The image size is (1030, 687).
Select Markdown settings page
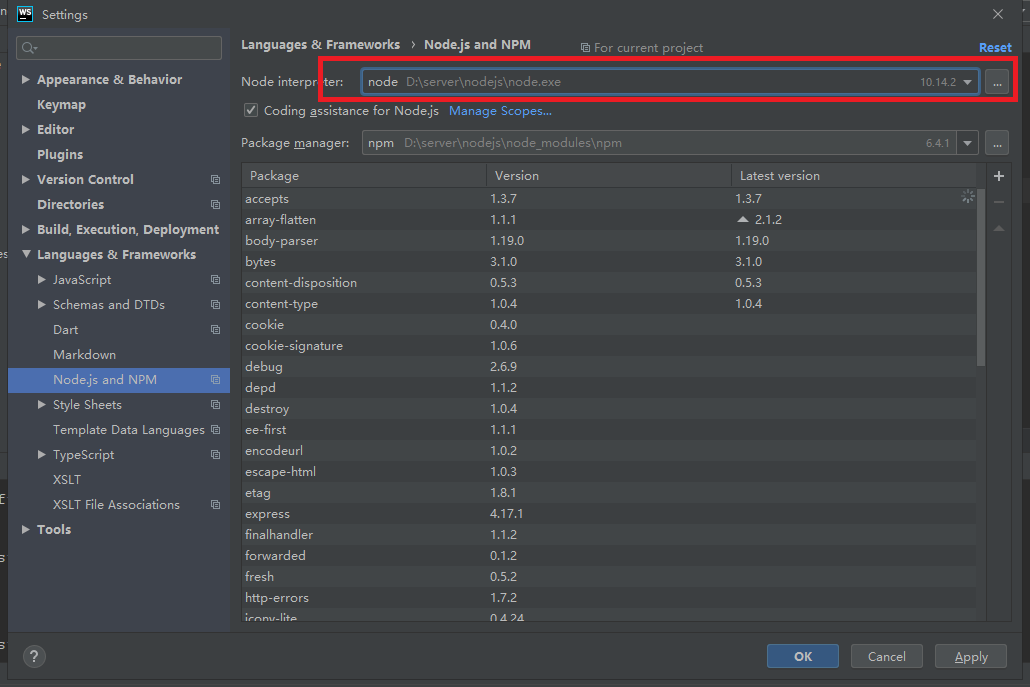point(84,355)
